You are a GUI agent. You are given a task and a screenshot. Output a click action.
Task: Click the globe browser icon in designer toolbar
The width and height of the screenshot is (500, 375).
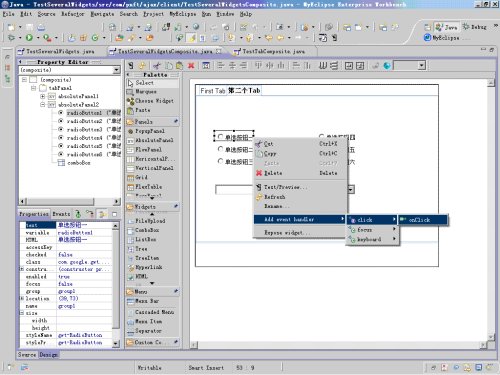pos(387,66)
